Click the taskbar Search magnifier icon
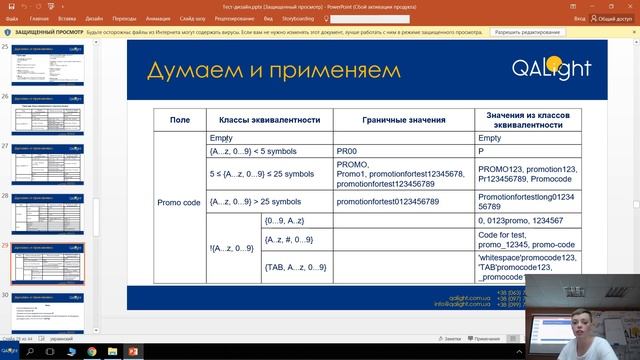640x360 pixels. 30,351
